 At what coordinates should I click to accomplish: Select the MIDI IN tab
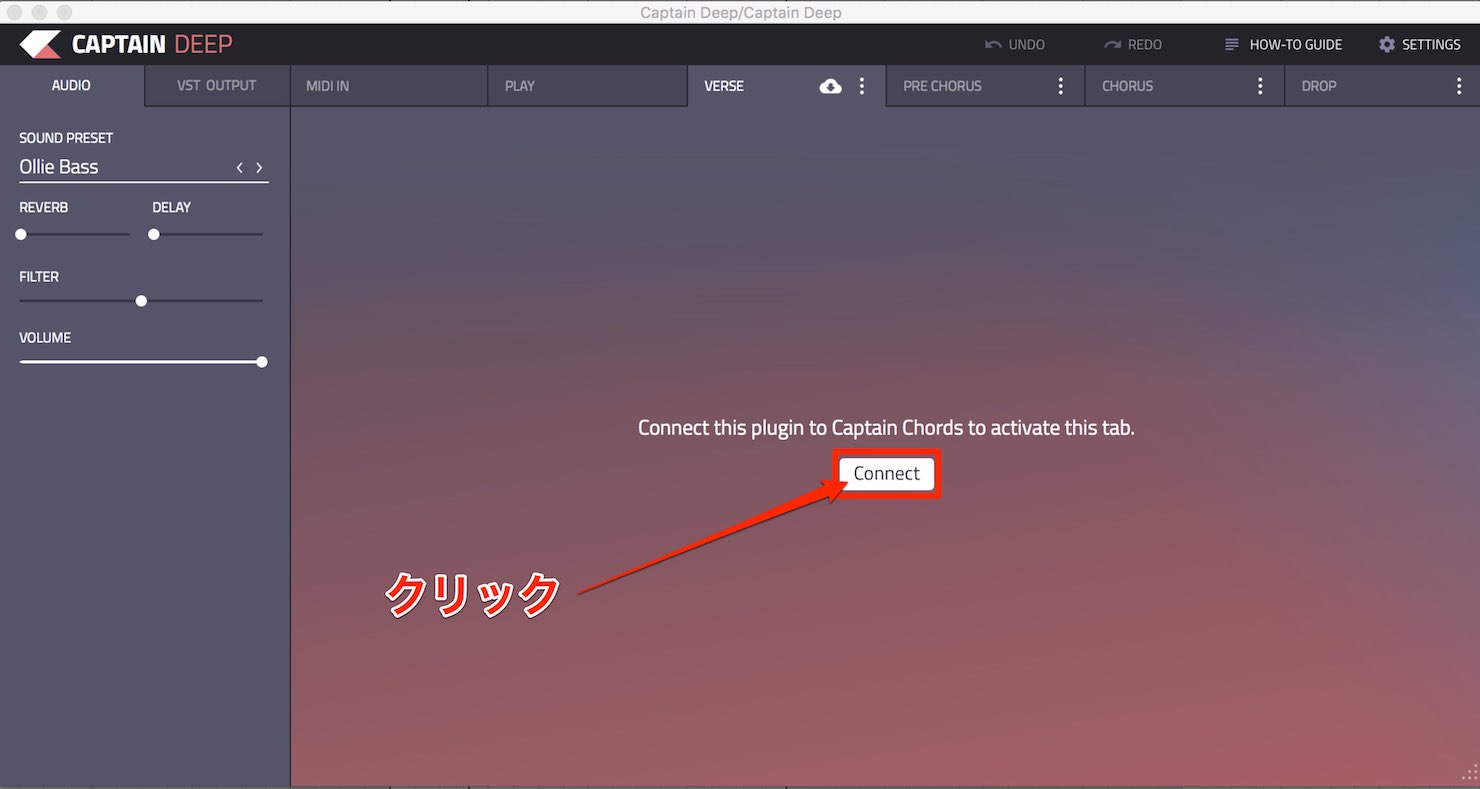389,86
